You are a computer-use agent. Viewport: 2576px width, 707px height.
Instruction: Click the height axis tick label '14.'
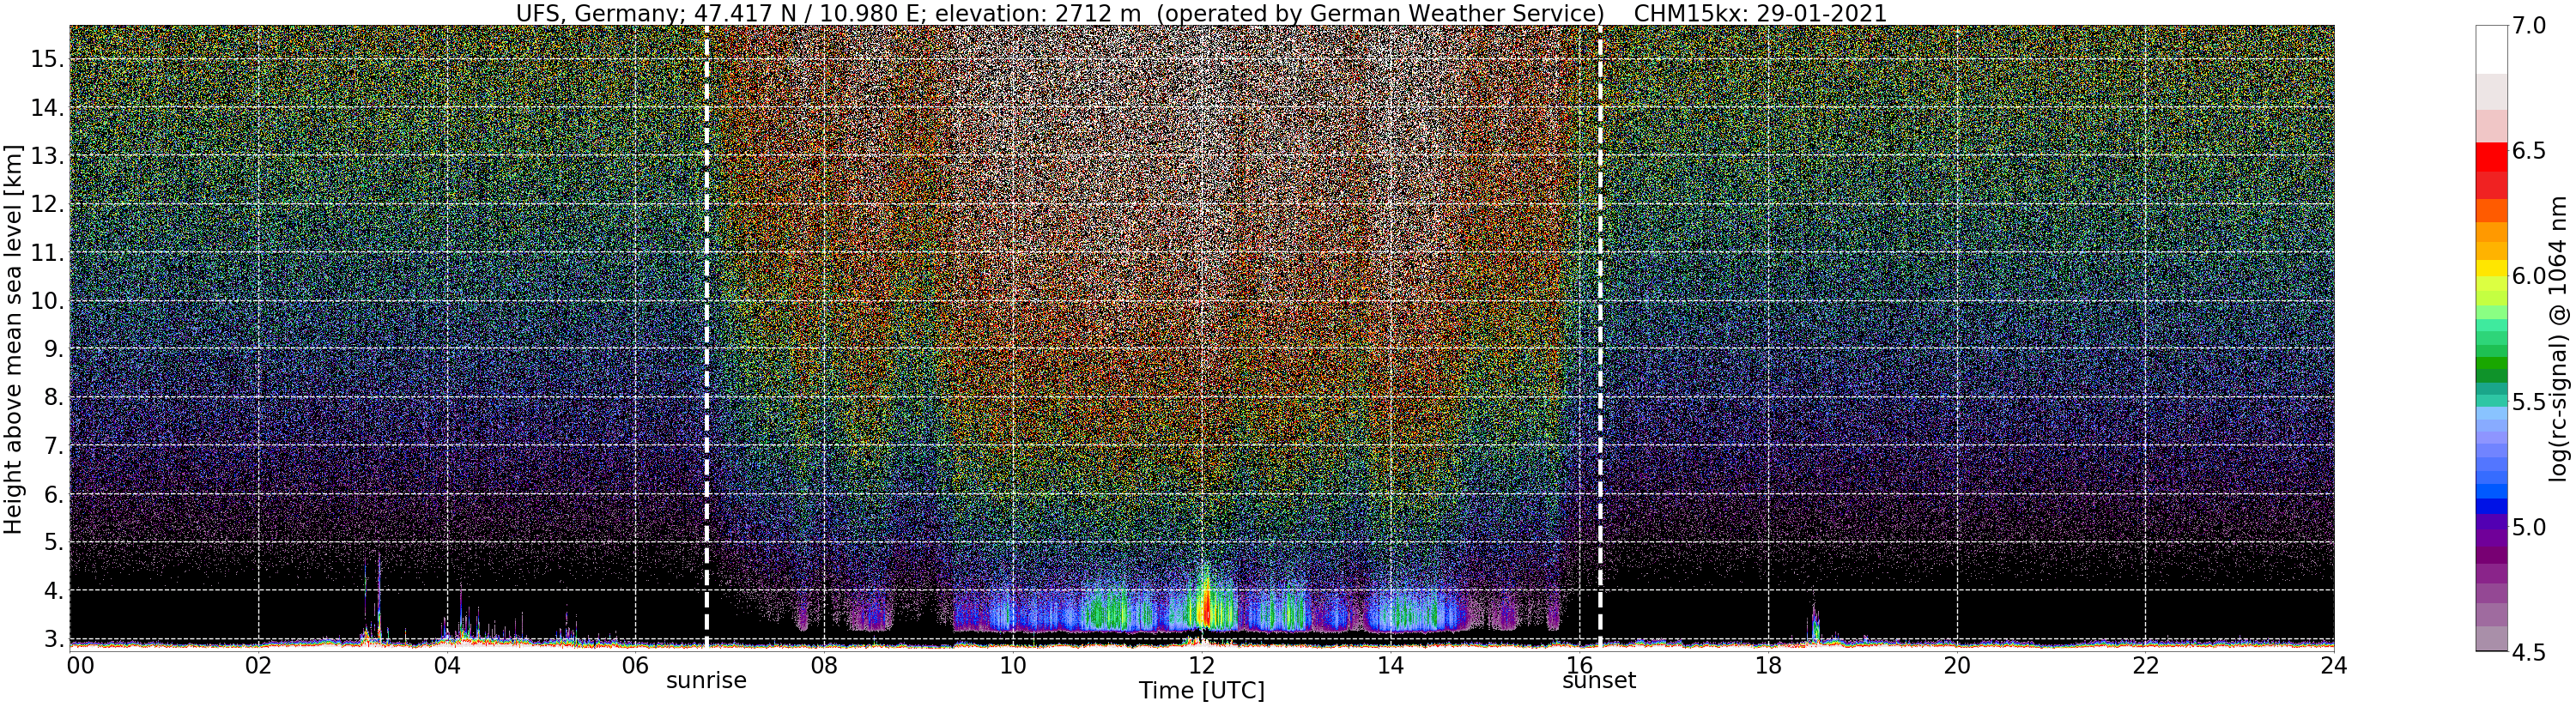[47, 107]
